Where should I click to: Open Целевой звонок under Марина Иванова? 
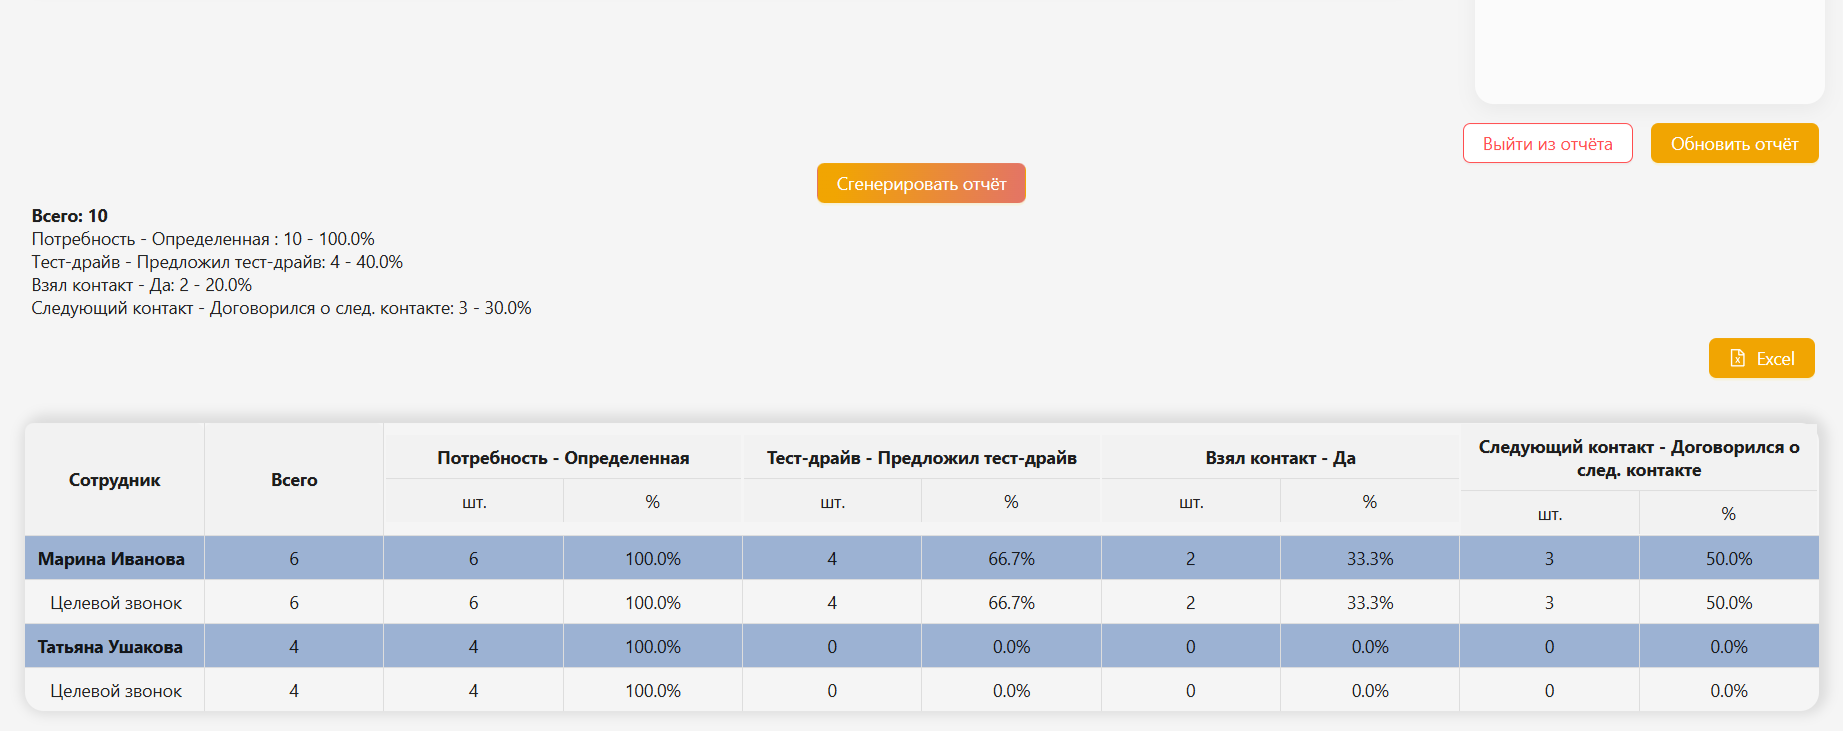pos(116,603)
